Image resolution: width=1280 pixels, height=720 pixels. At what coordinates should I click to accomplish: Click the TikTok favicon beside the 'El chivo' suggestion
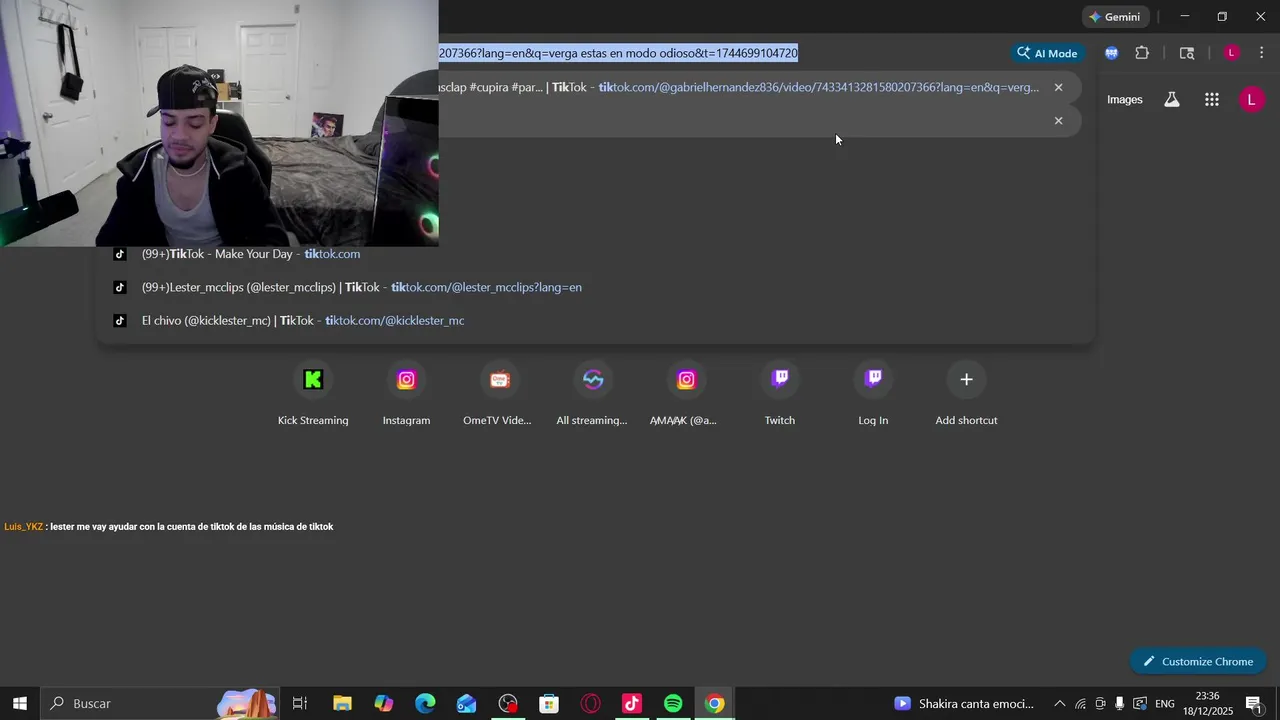[x=120, y=320]
